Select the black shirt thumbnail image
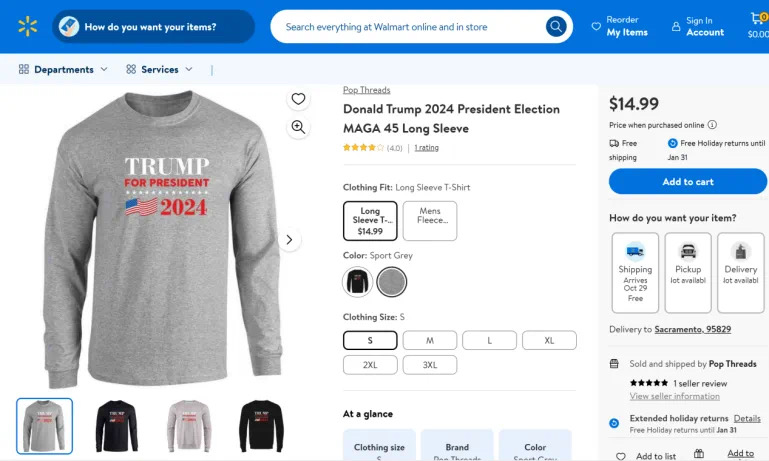 [117, 425]
